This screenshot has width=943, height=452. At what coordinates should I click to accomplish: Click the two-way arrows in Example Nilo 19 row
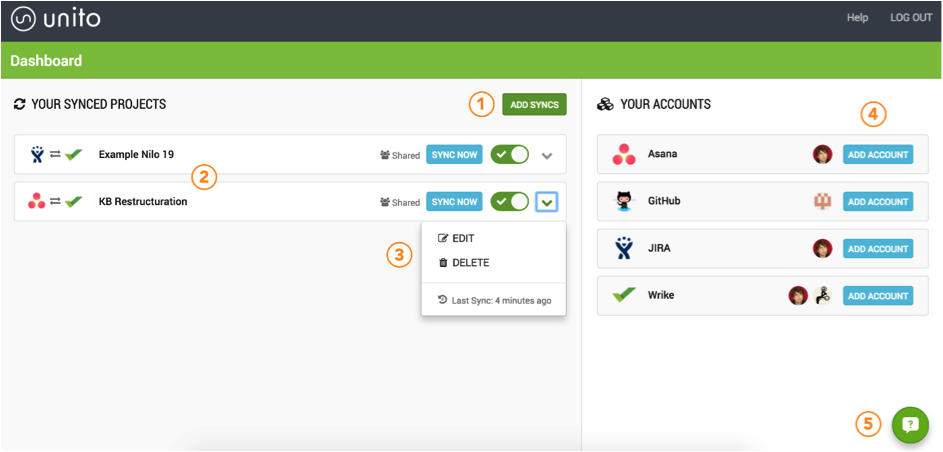point(55,154)
